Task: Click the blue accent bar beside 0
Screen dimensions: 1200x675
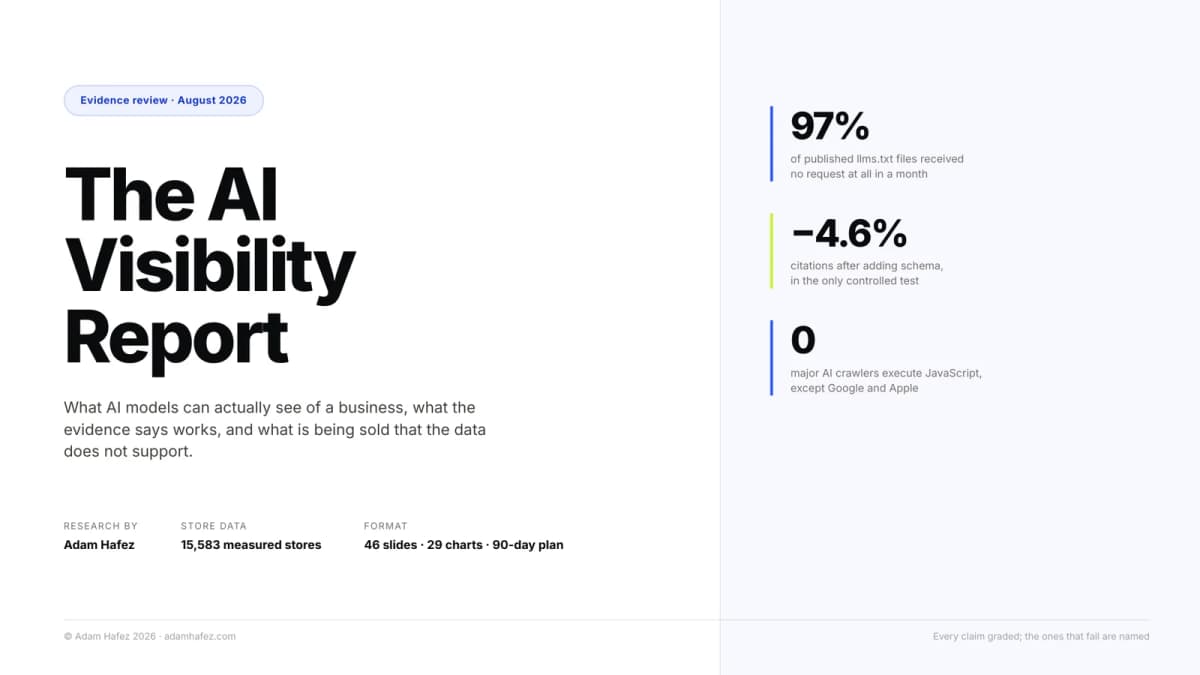Action: click(x=772, y=358)
